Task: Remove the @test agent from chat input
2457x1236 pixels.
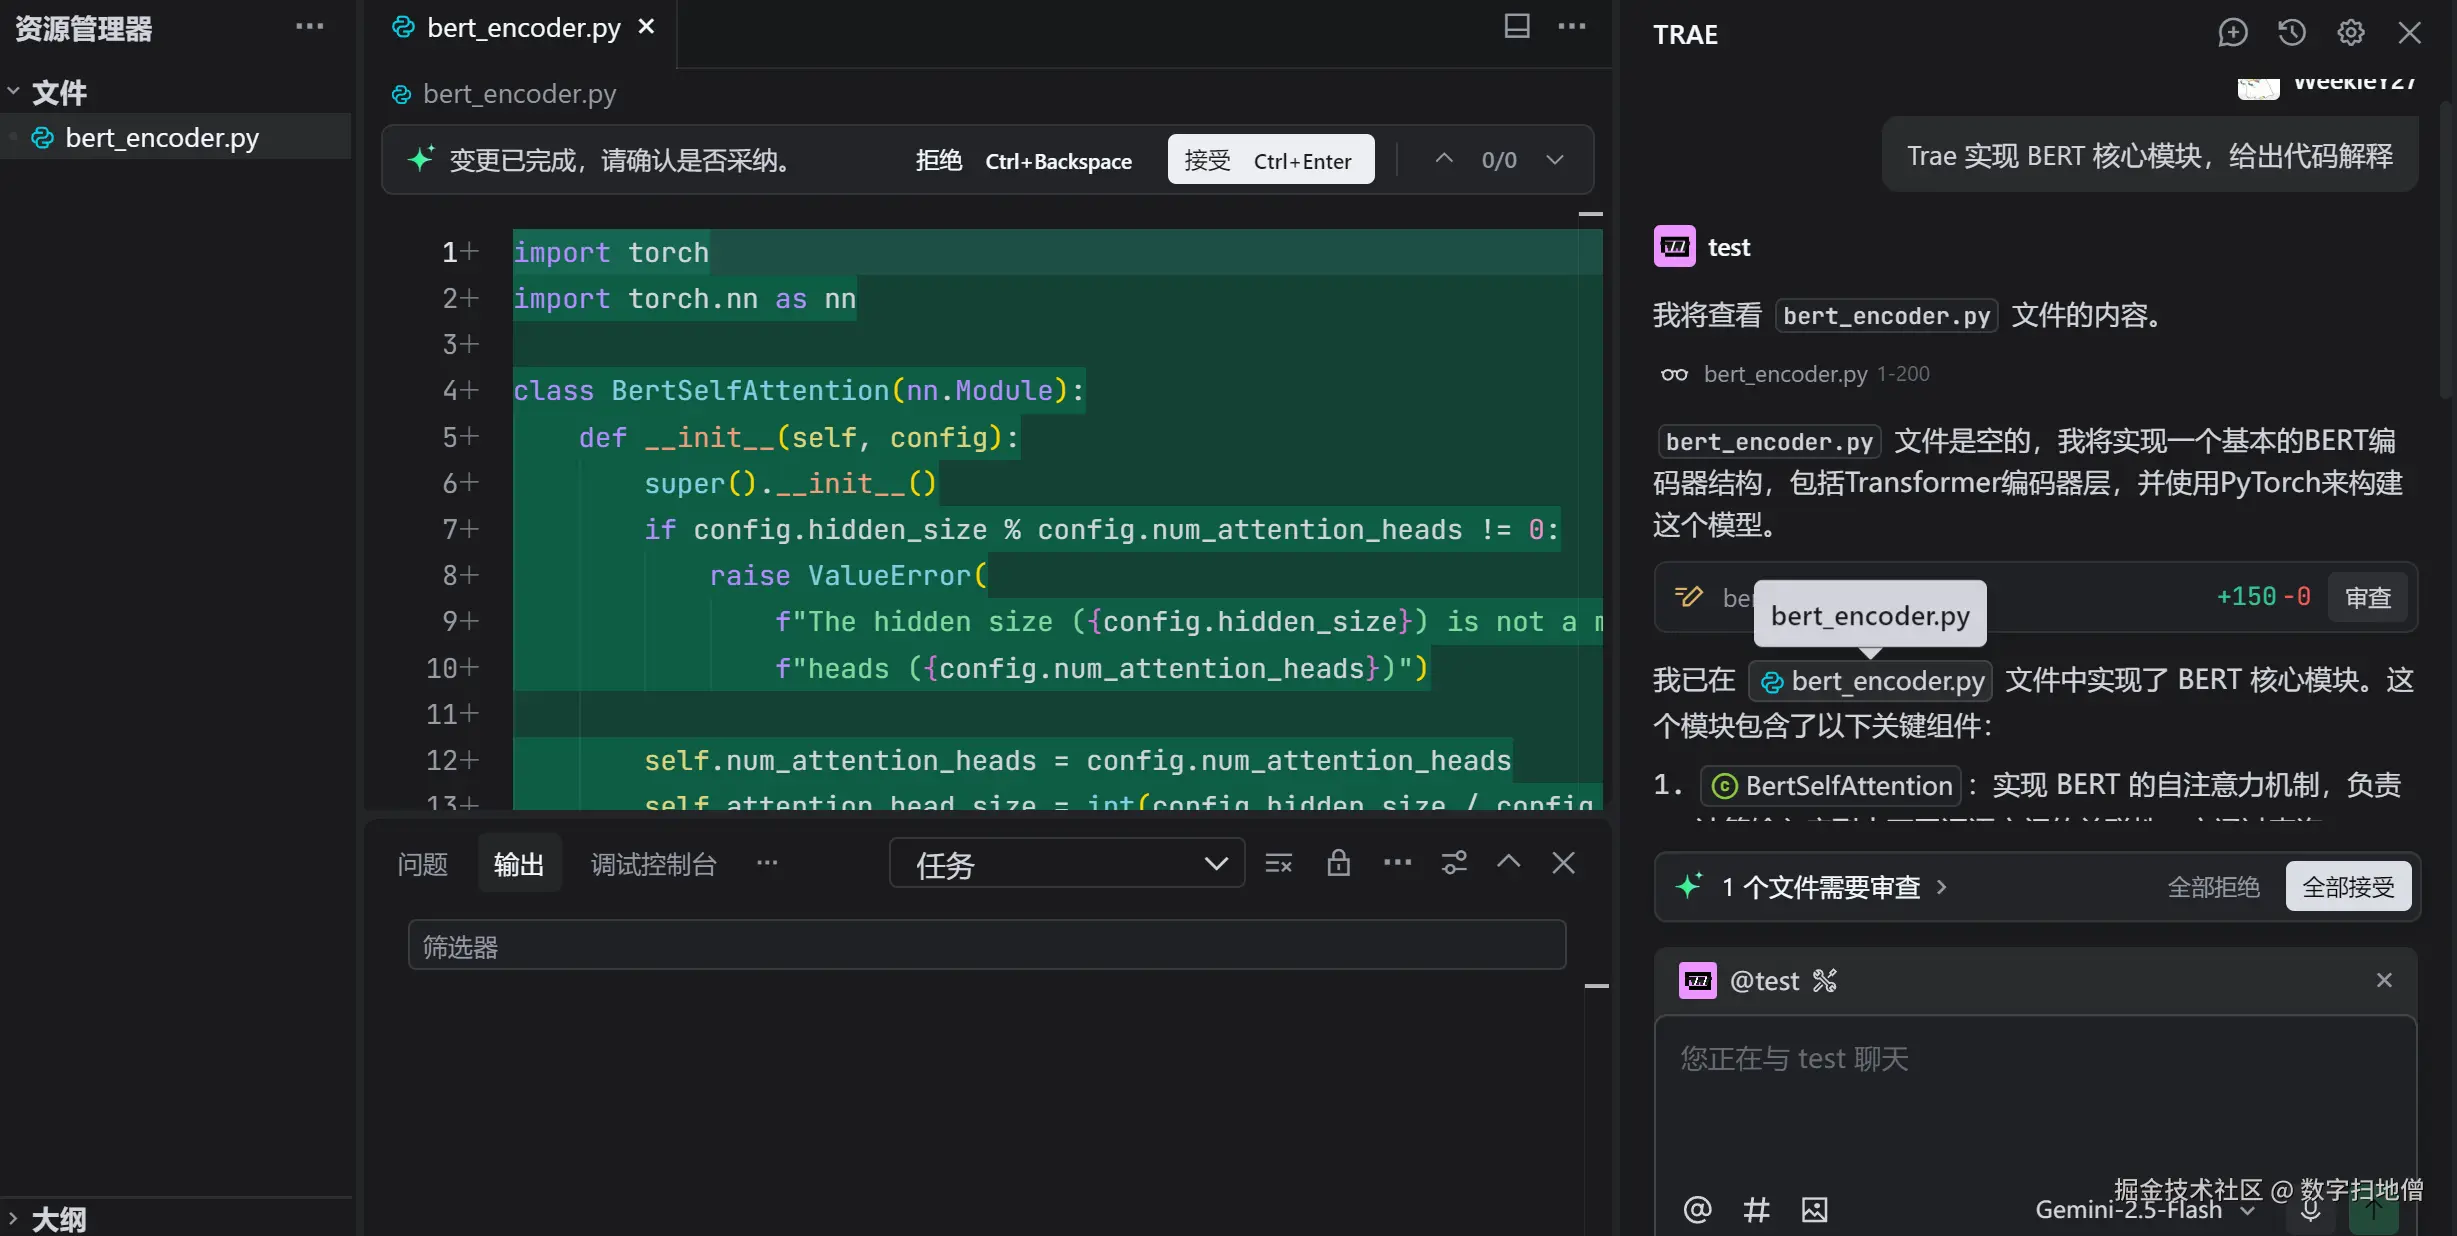Action: coord(2384,980)
